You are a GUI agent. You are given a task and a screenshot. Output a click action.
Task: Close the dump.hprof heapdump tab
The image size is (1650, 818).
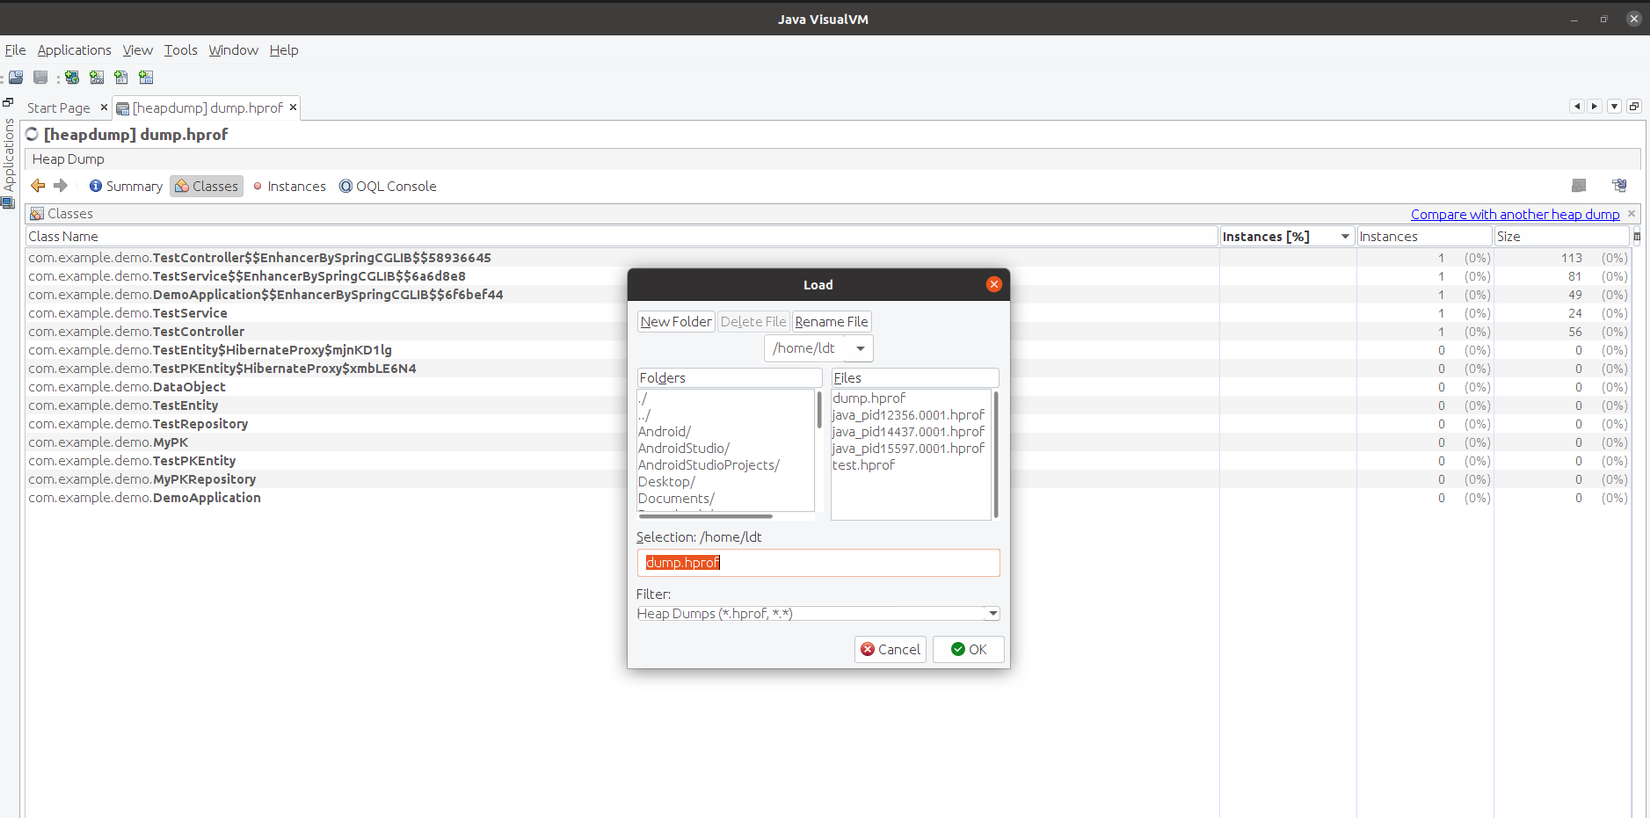(x=293, y=107)
